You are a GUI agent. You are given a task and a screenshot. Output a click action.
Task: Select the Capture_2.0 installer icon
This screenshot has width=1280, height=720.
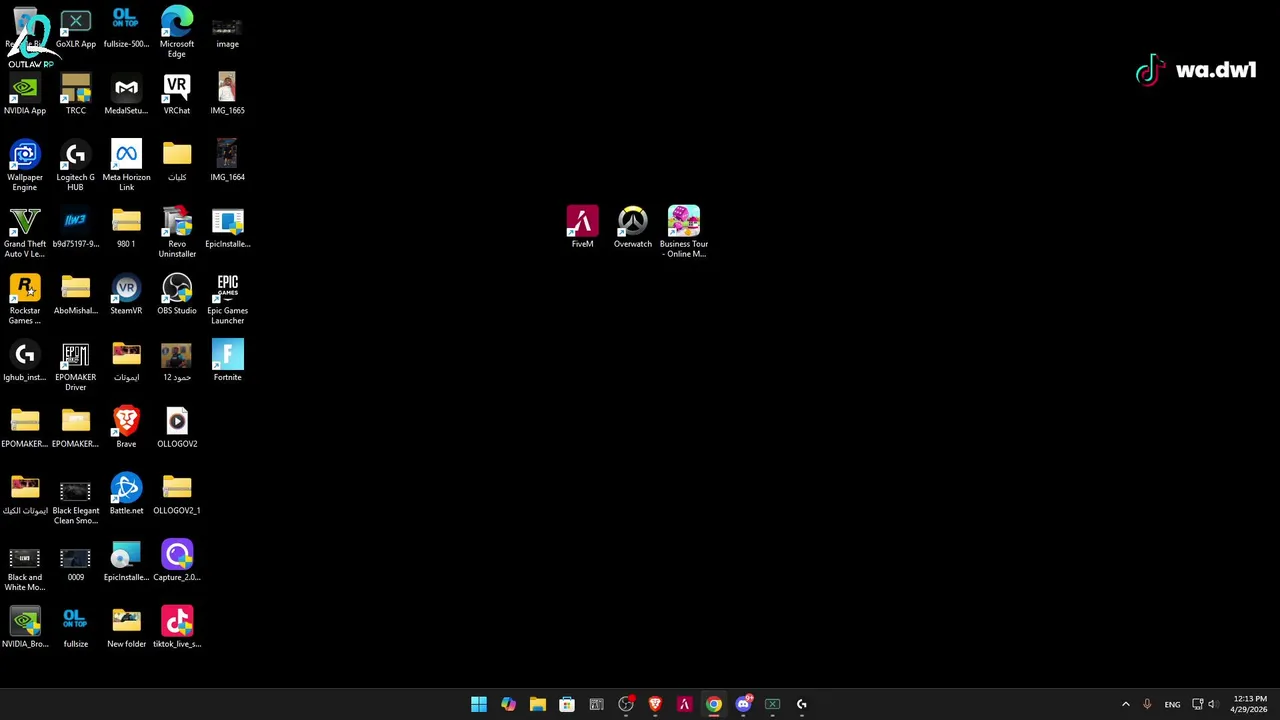(177, 562)
